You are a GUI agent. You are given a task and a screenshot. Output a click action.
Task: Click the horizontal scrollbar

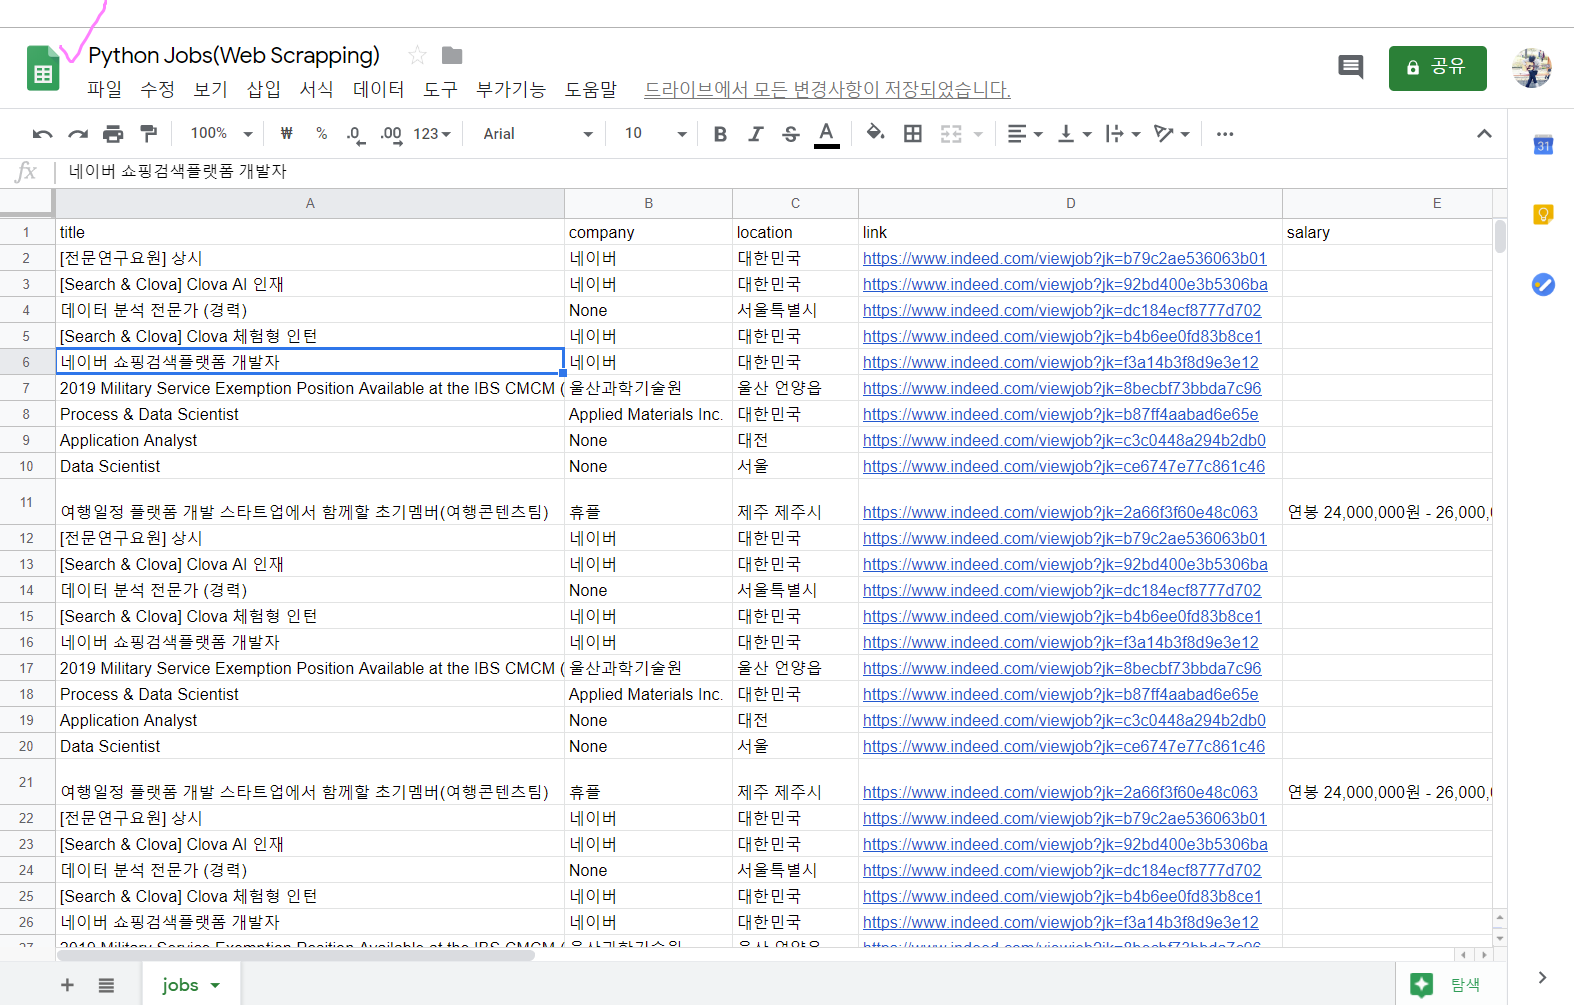click(x=296, y=955)
